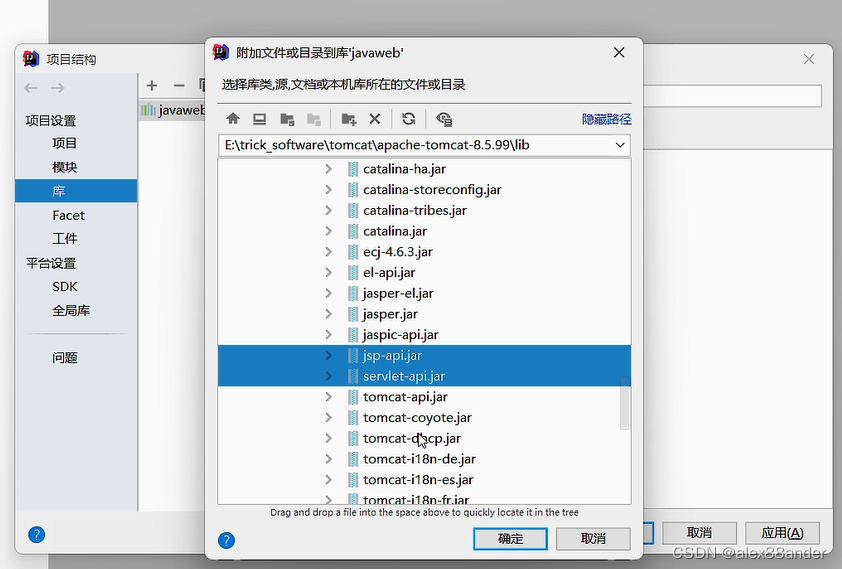The height and width of the screenshot is (569, 842).
Task: Select javaweb library in the list
Action: click(173, 110)
